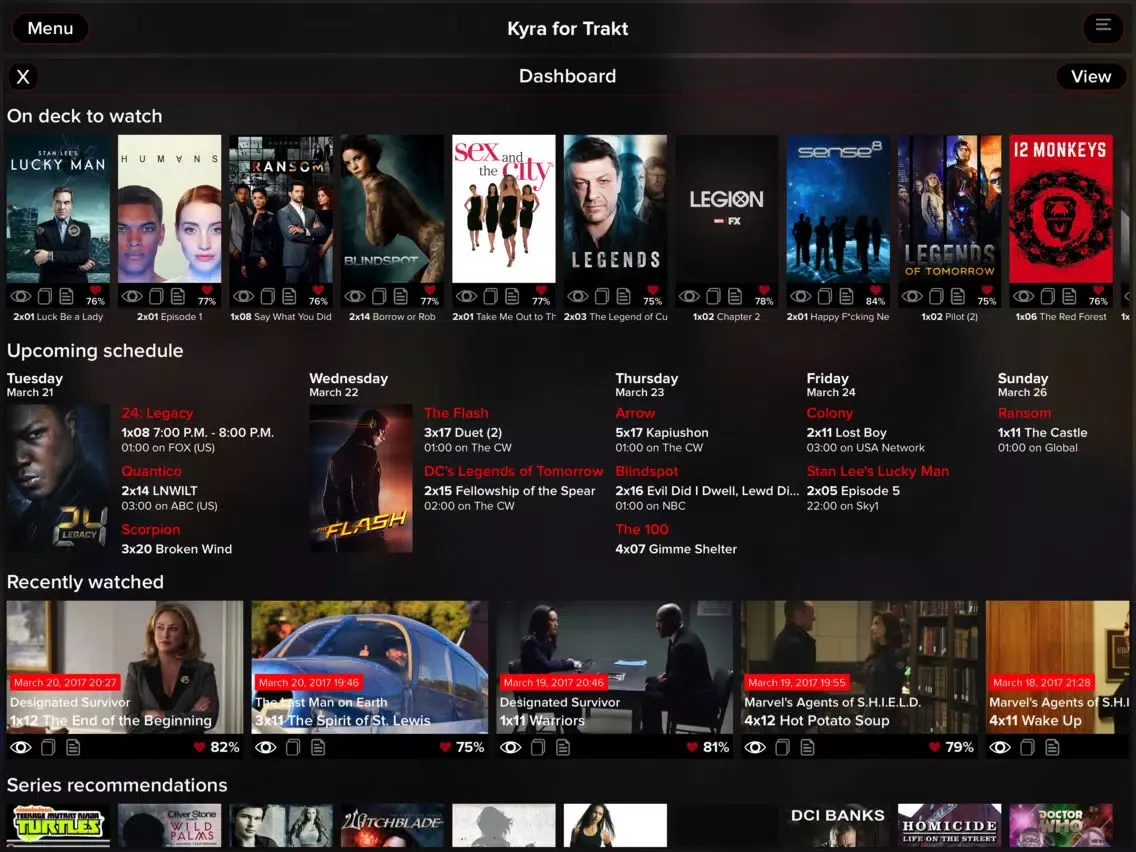
Task: Open the Menu button
Action: tap(50, 28)
